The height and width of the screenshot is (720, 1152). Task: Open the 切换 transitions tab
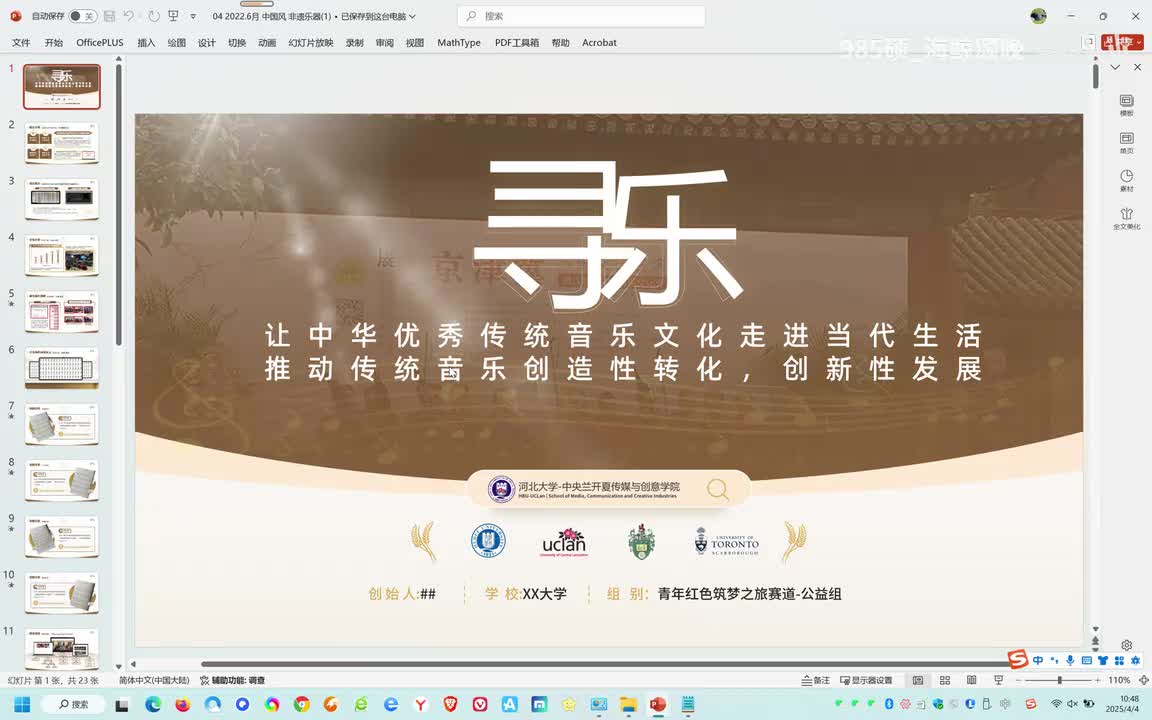[237, 43]
